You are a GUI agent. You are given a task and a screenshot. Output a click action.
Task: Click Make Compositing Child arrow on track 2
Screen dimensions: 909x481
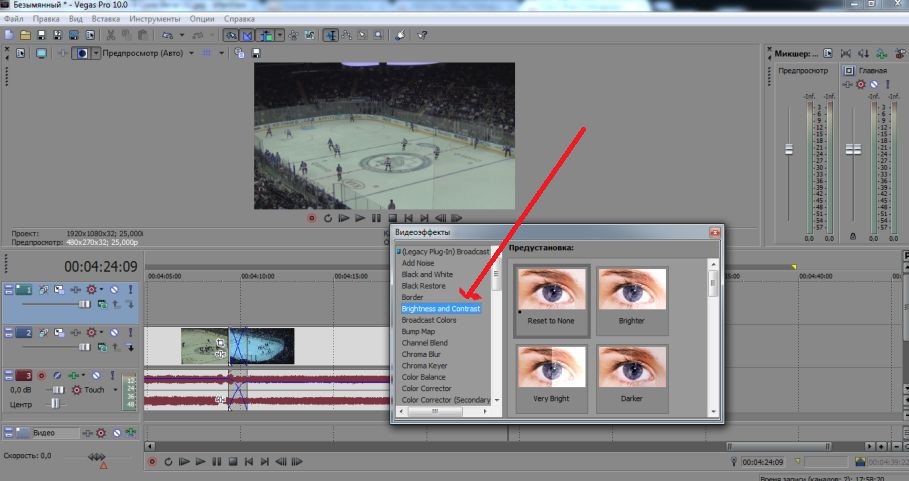130,347
